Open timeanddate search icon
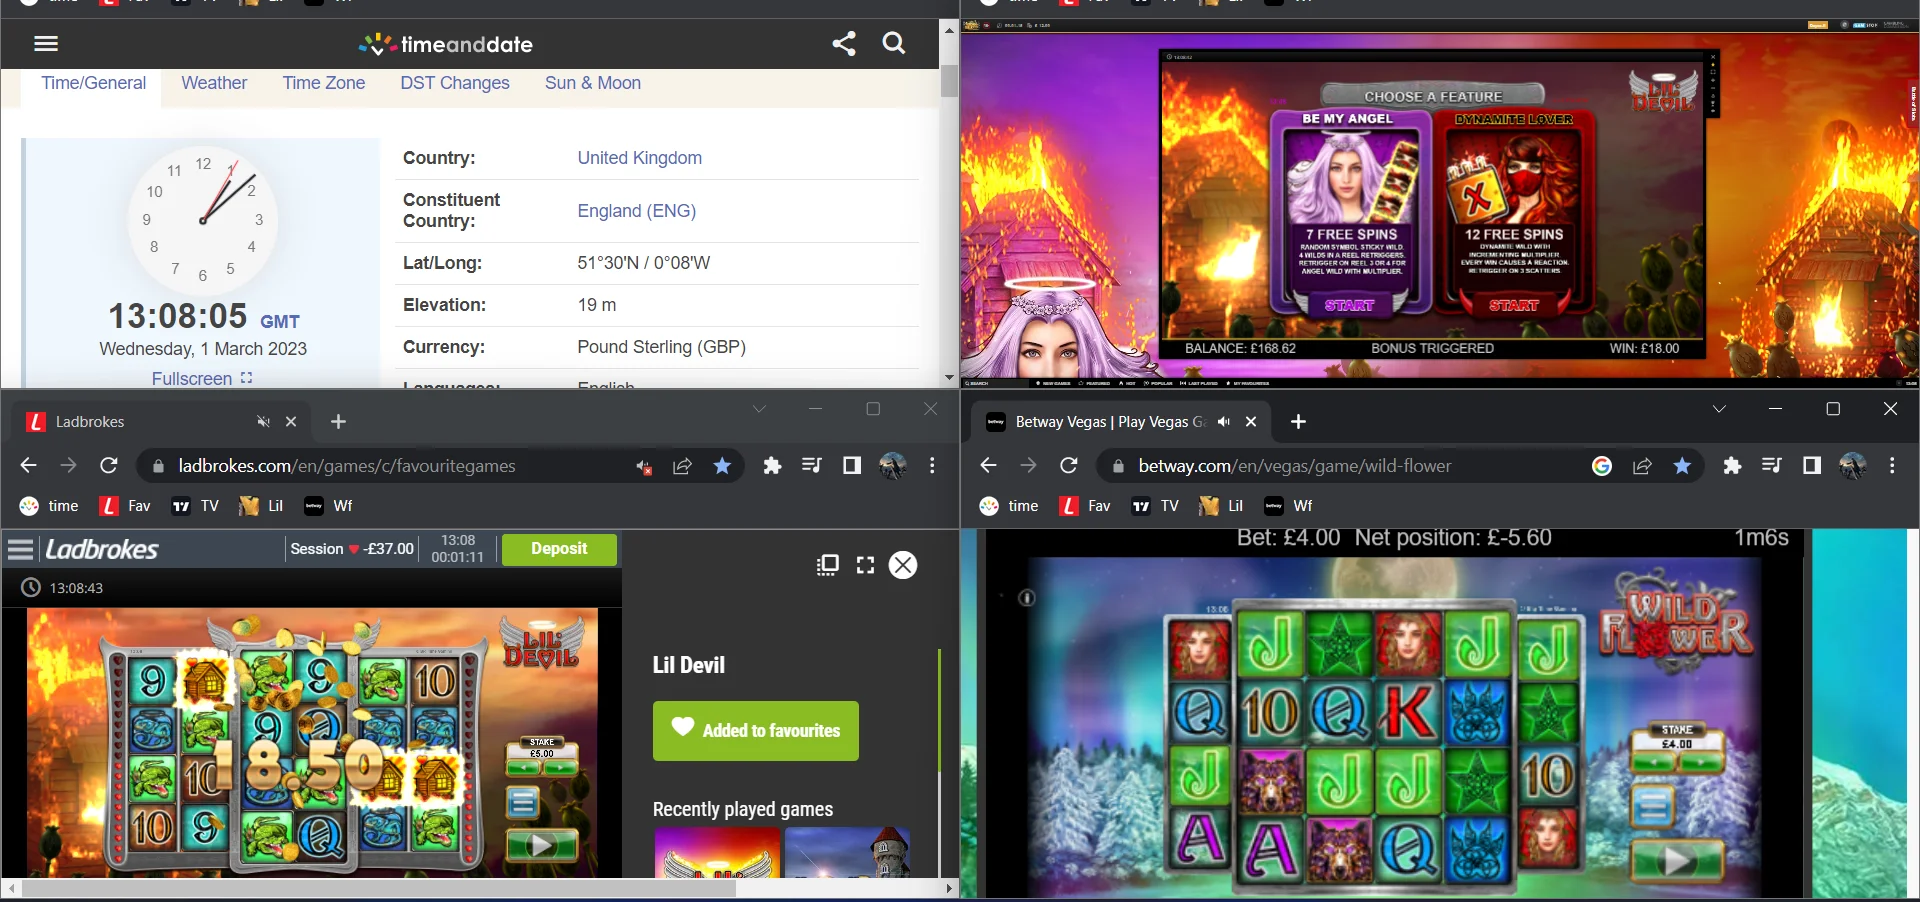The height and width of the screenshot is (902, 1920). [x=894, y=43]
